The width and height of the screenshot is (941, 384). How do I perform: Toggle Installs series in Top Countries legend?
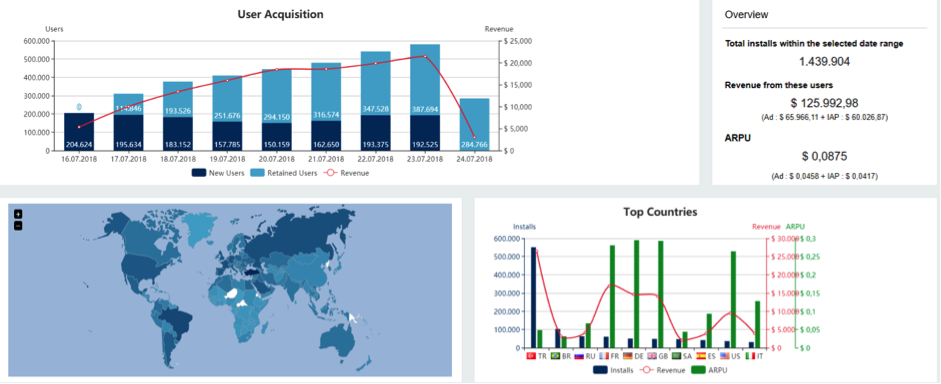(x=613, y=370)
